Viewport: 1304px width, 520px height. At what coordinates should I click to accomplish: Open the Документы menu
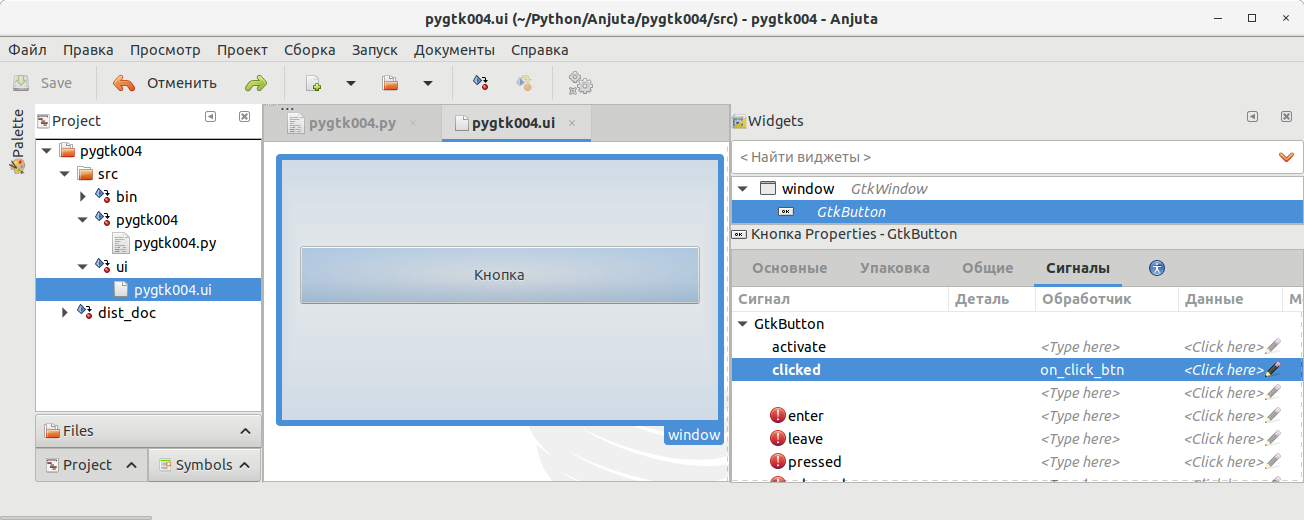(x=454, y=50)
